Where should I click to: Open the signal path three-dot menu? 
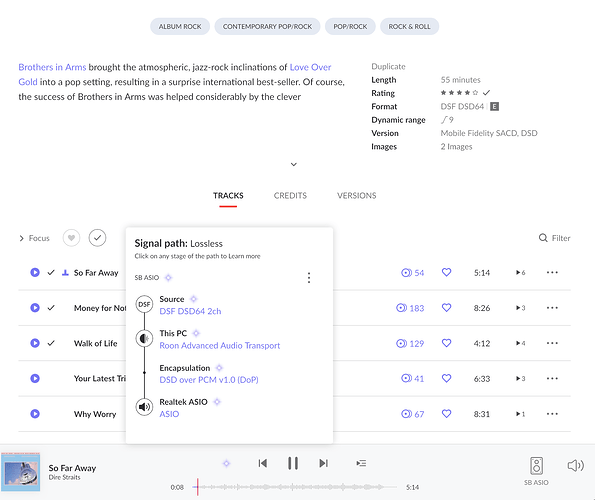coord(309,278)
